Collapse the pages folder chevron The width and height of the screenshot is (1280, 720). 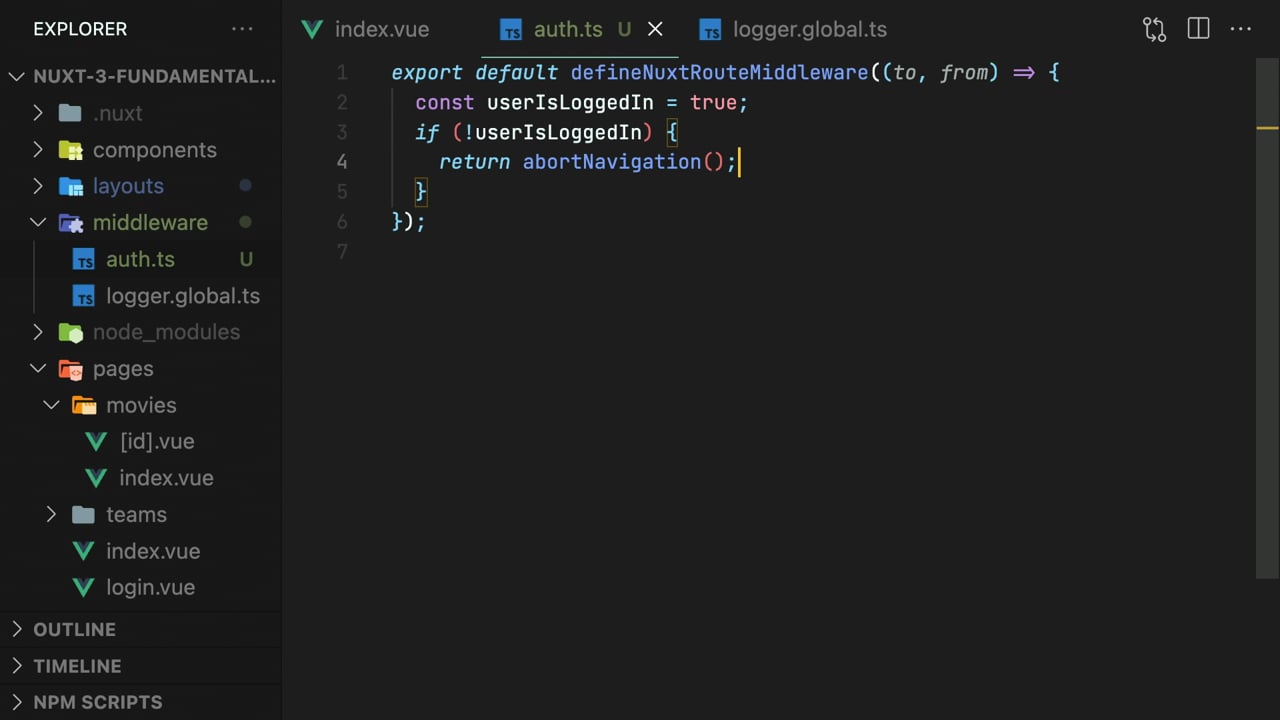pos(38,368)
